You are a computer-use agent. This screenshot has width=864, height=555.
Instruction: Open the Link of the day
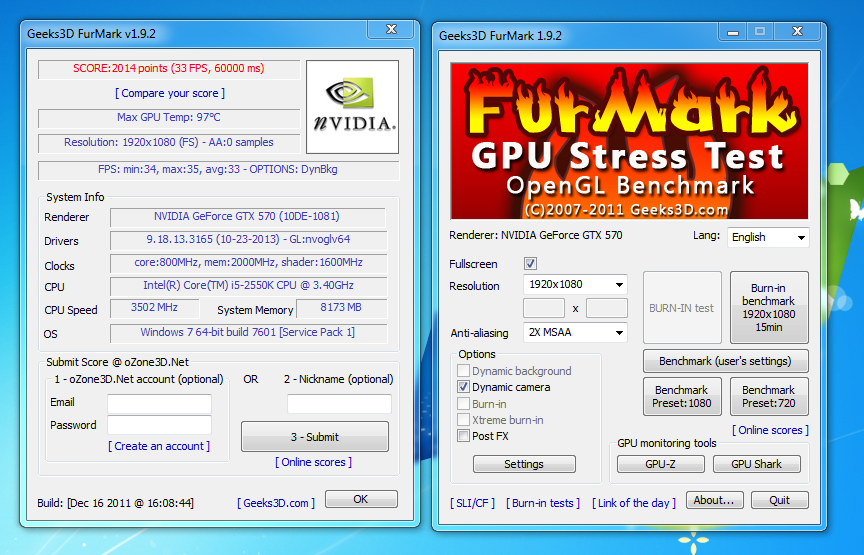coord(634,503)
